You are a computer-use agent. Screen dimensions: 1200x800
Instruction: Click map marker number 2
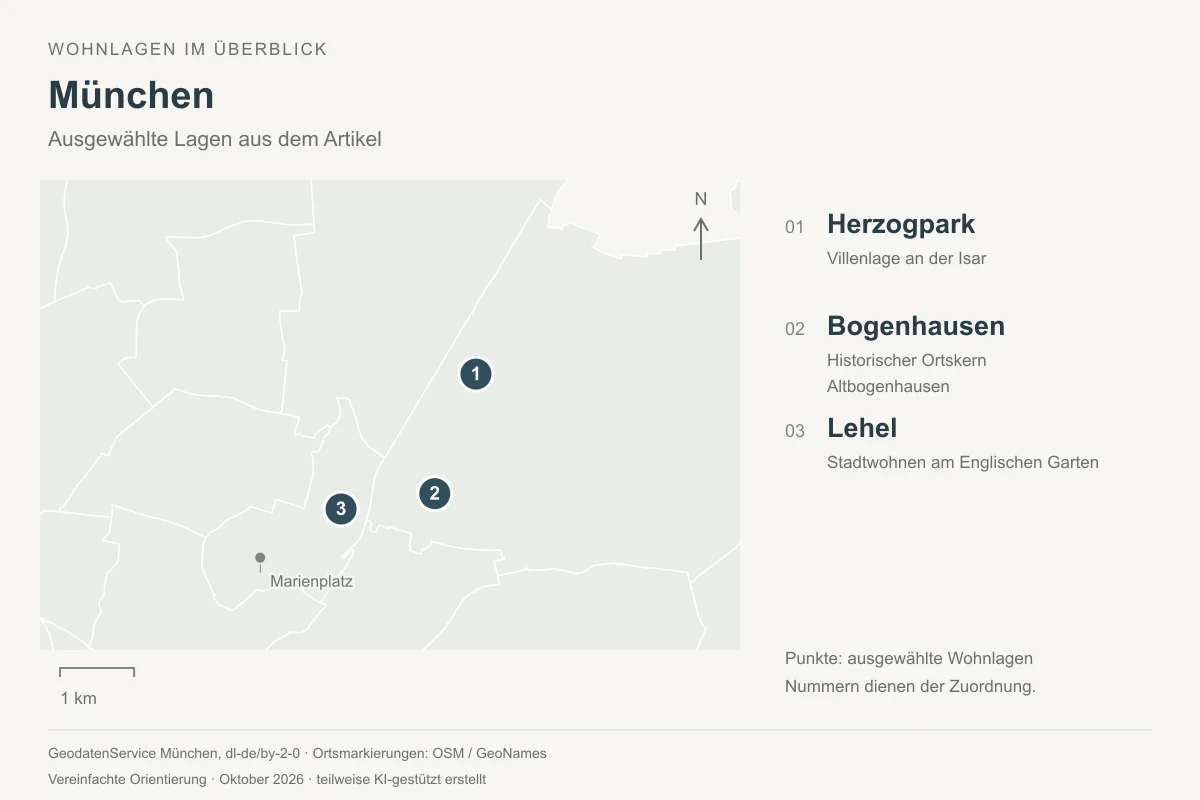(x=434, y=493)
